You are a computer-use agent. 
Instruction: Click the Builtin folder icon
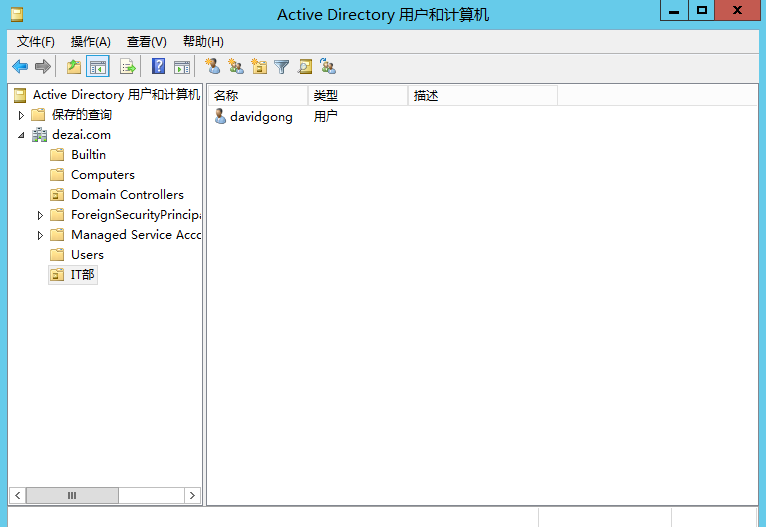pos(57,155)
